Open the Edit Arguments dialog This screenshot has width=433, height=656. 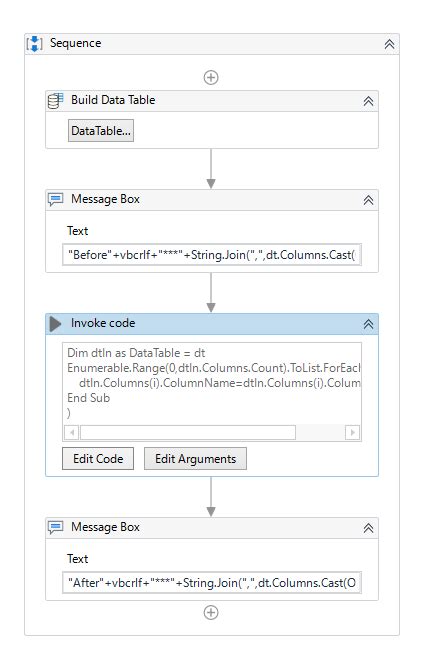[x=195, y=459]
